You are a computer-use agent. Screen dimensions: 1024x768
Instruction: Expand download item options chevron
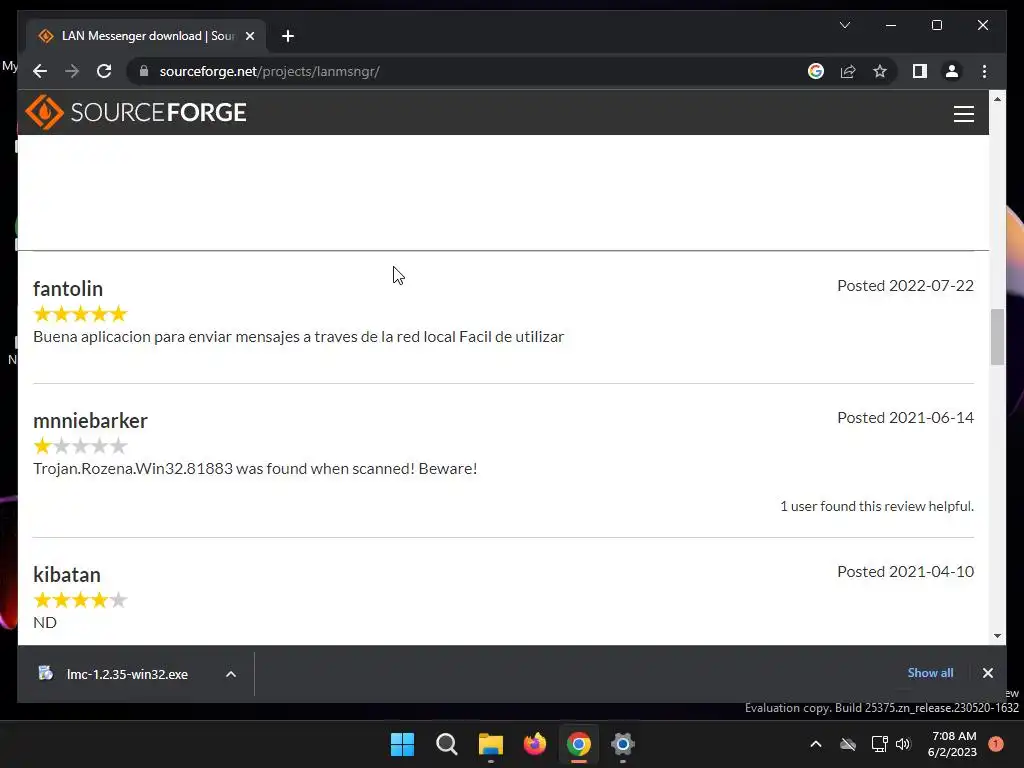pos(231,674)
